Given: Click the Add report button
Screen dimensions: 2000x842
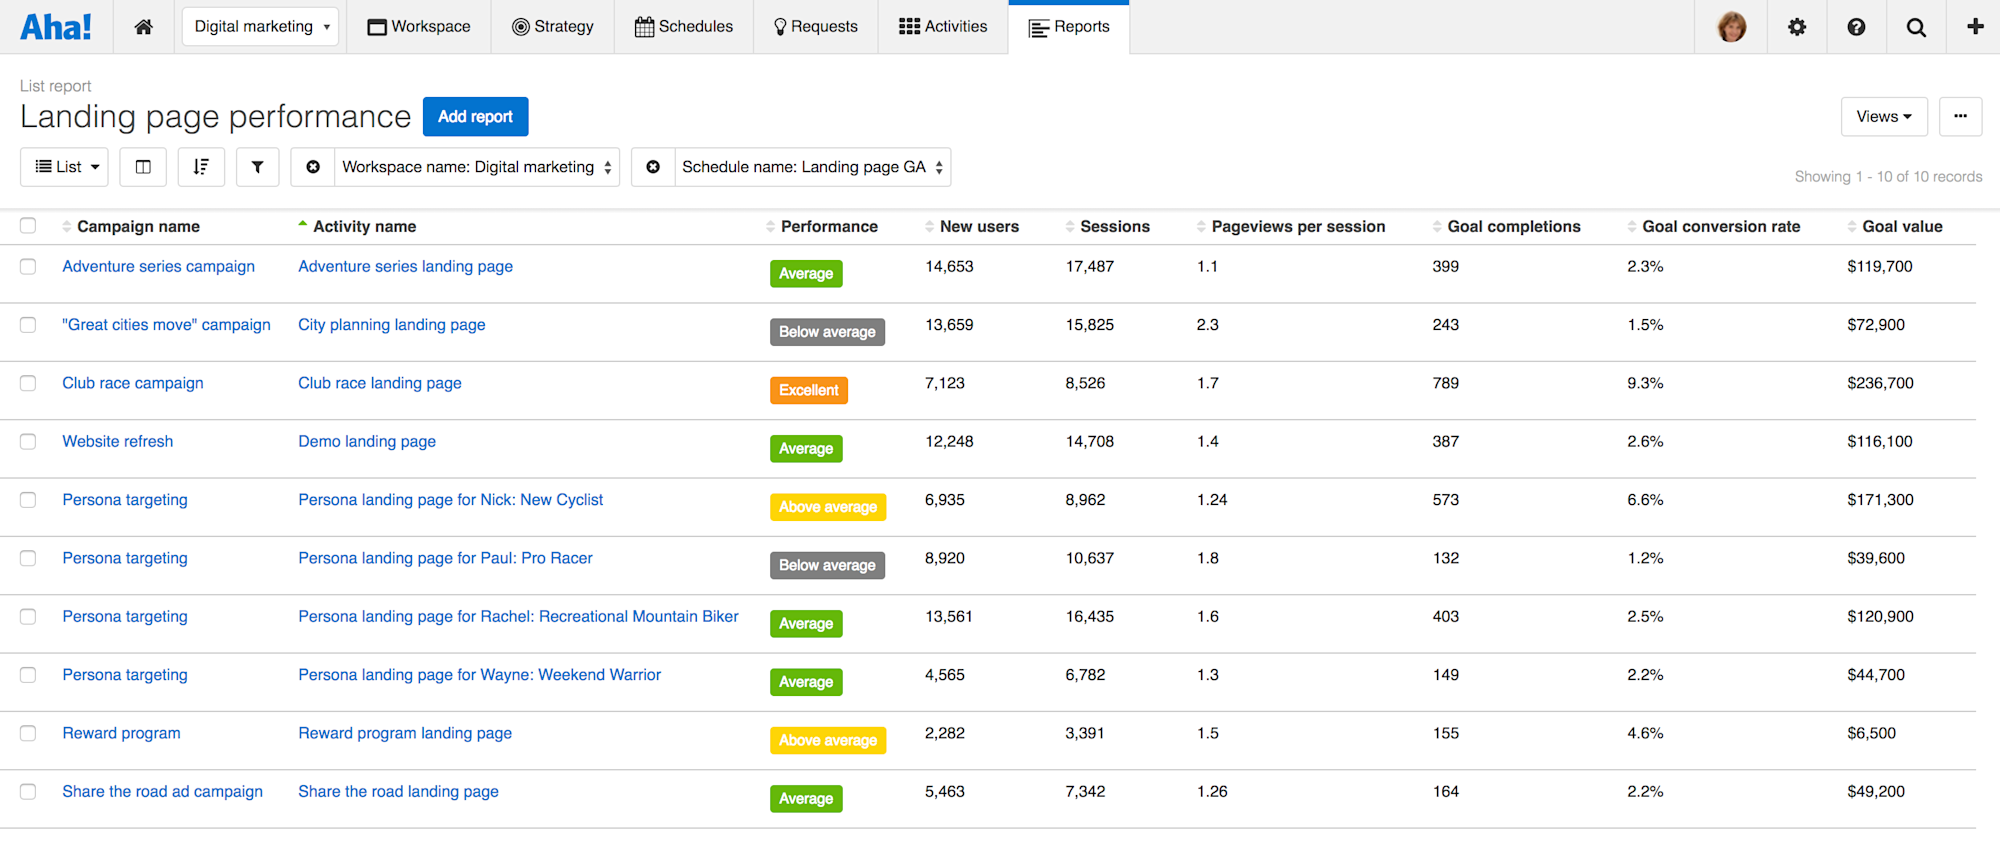Looking at the screenshot, I should (x=475, y=116).
